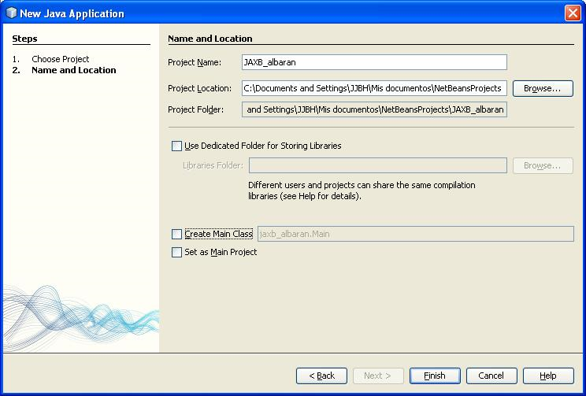This screenshot has height=396, width=586.
Task: Click the New Java Application title text
Action: (72, 14)
